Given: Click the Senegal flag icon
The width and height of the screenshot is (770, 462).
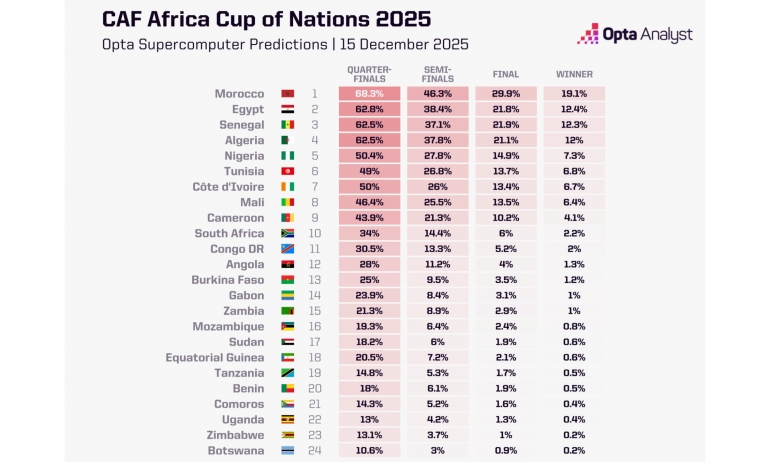Looking at the screenshot, I should 287,125.
